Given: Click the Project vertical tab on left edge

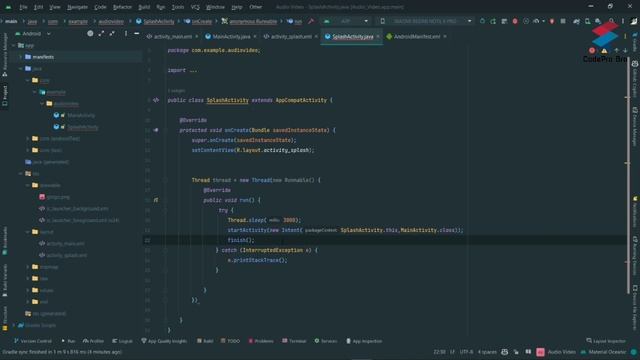Looking at the screenshot, I should coord(5,96).
